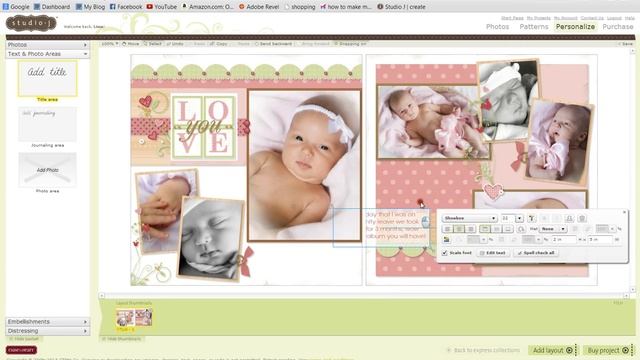Click the Hide basket toggle
The height and width of the screenshot is (360, 640).
click(x=24, y=339)
